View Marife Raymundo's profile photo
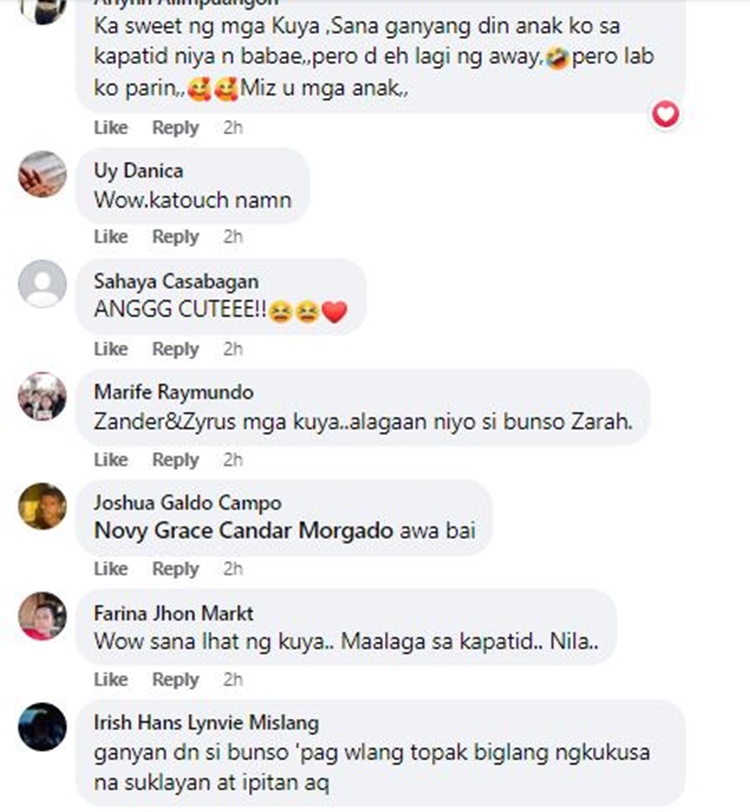This screenshot has height=812, width=750. 42,396
